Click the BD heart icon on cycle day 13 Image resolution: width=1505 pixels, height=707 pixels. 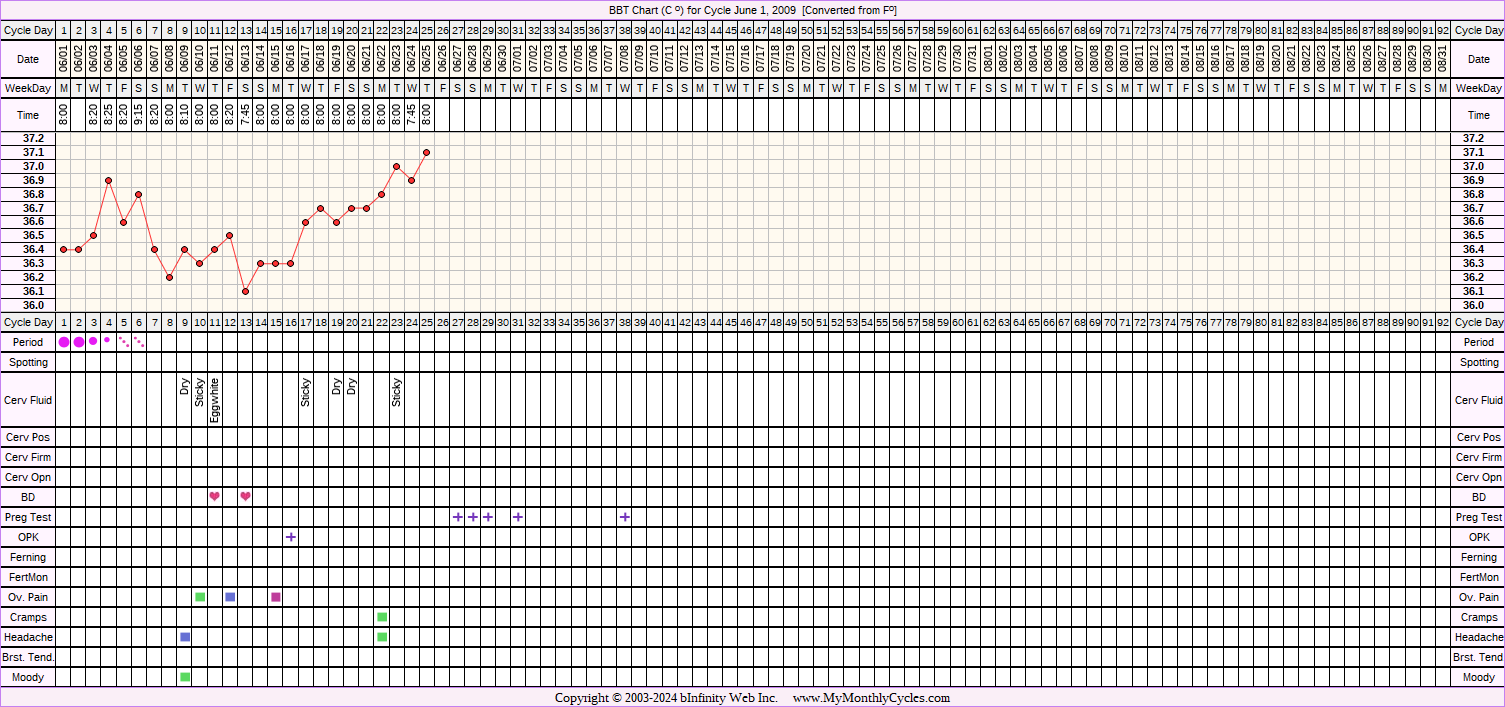245,497
